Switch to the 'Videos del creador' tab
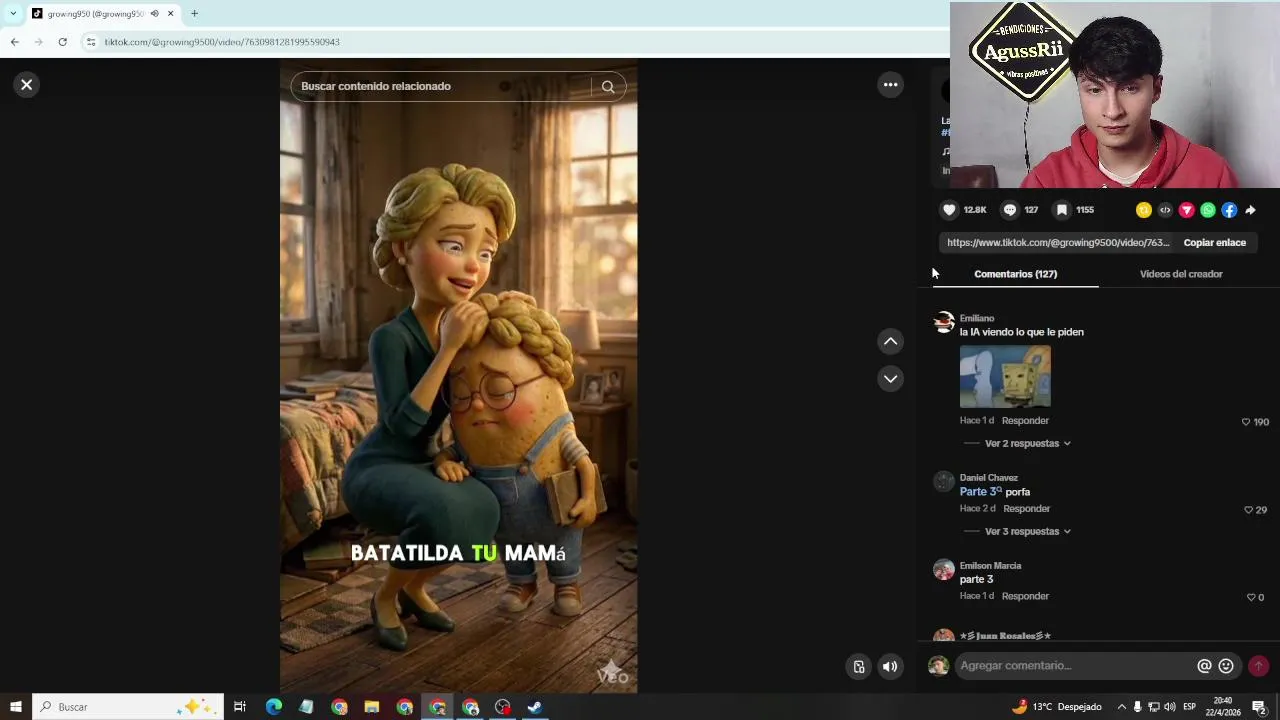 point(1181,274)
